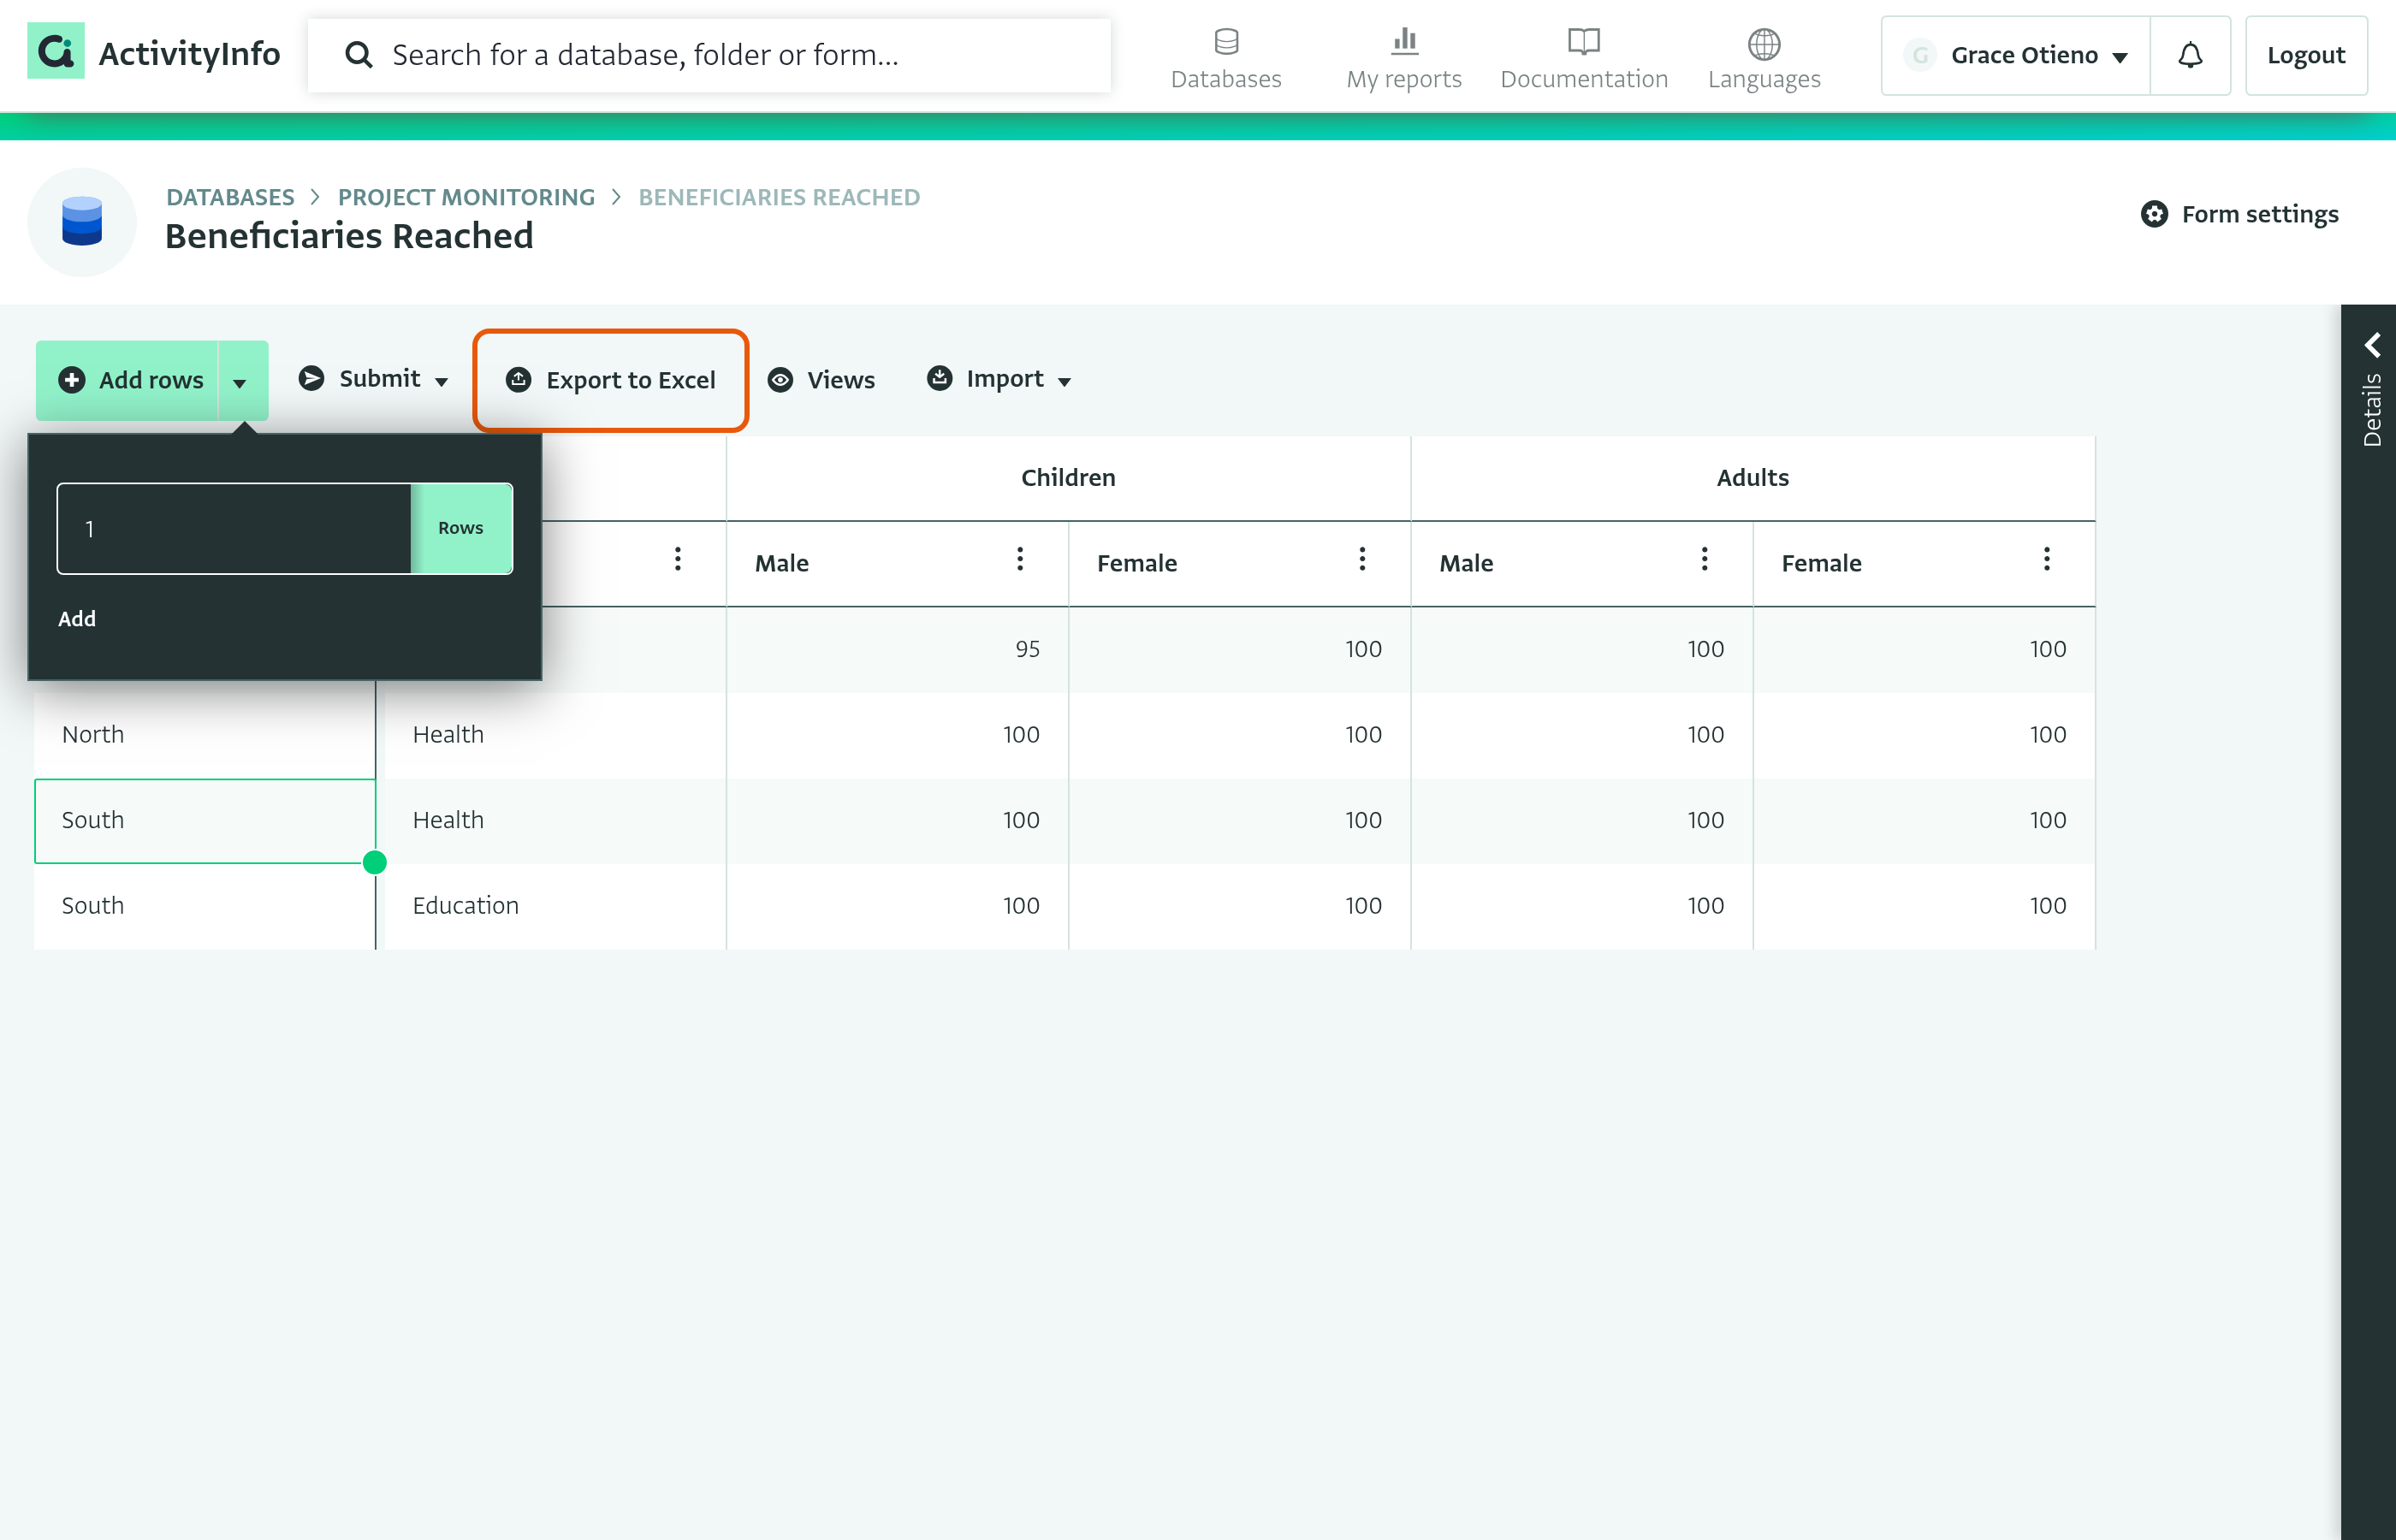Click Export to Excel button
Image resolution: width=2396 pixels, height=1540 pixels.
(x=611, y=380)
